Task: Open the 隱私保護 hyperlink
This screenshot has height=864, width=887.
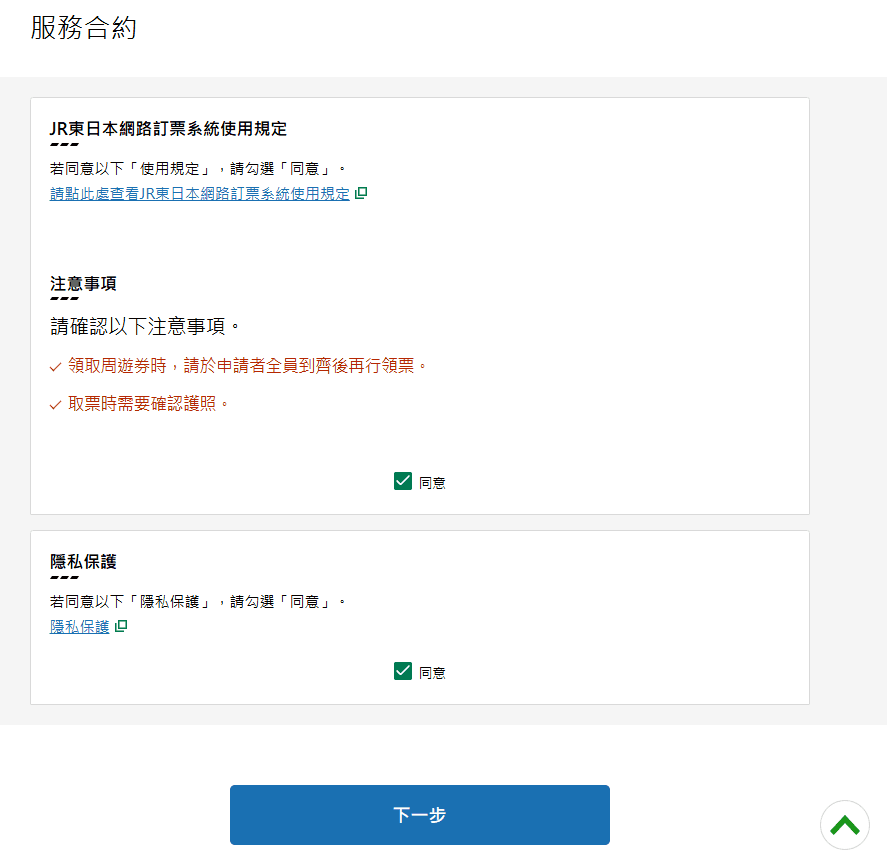Action: point(80,627)
